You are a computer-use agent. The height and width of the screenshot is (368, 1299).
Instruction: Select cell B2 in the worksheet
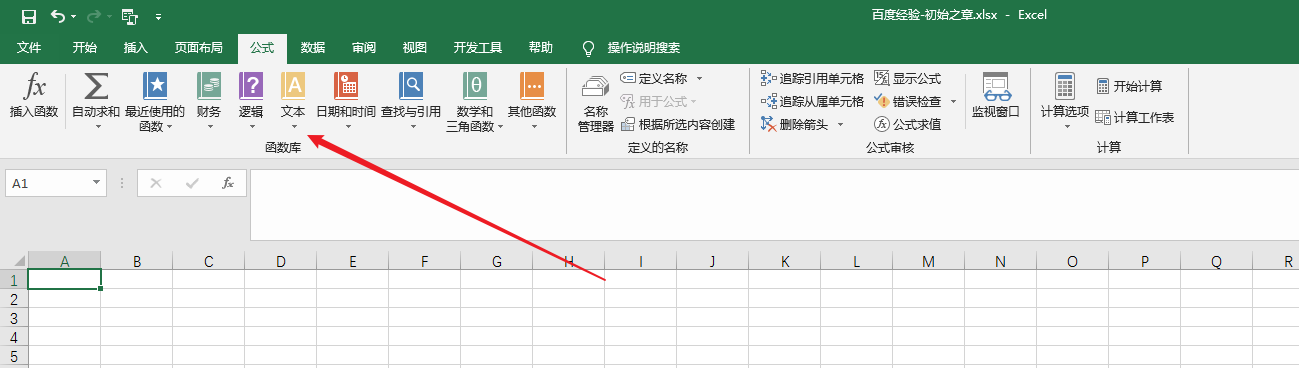click(136, 298)
